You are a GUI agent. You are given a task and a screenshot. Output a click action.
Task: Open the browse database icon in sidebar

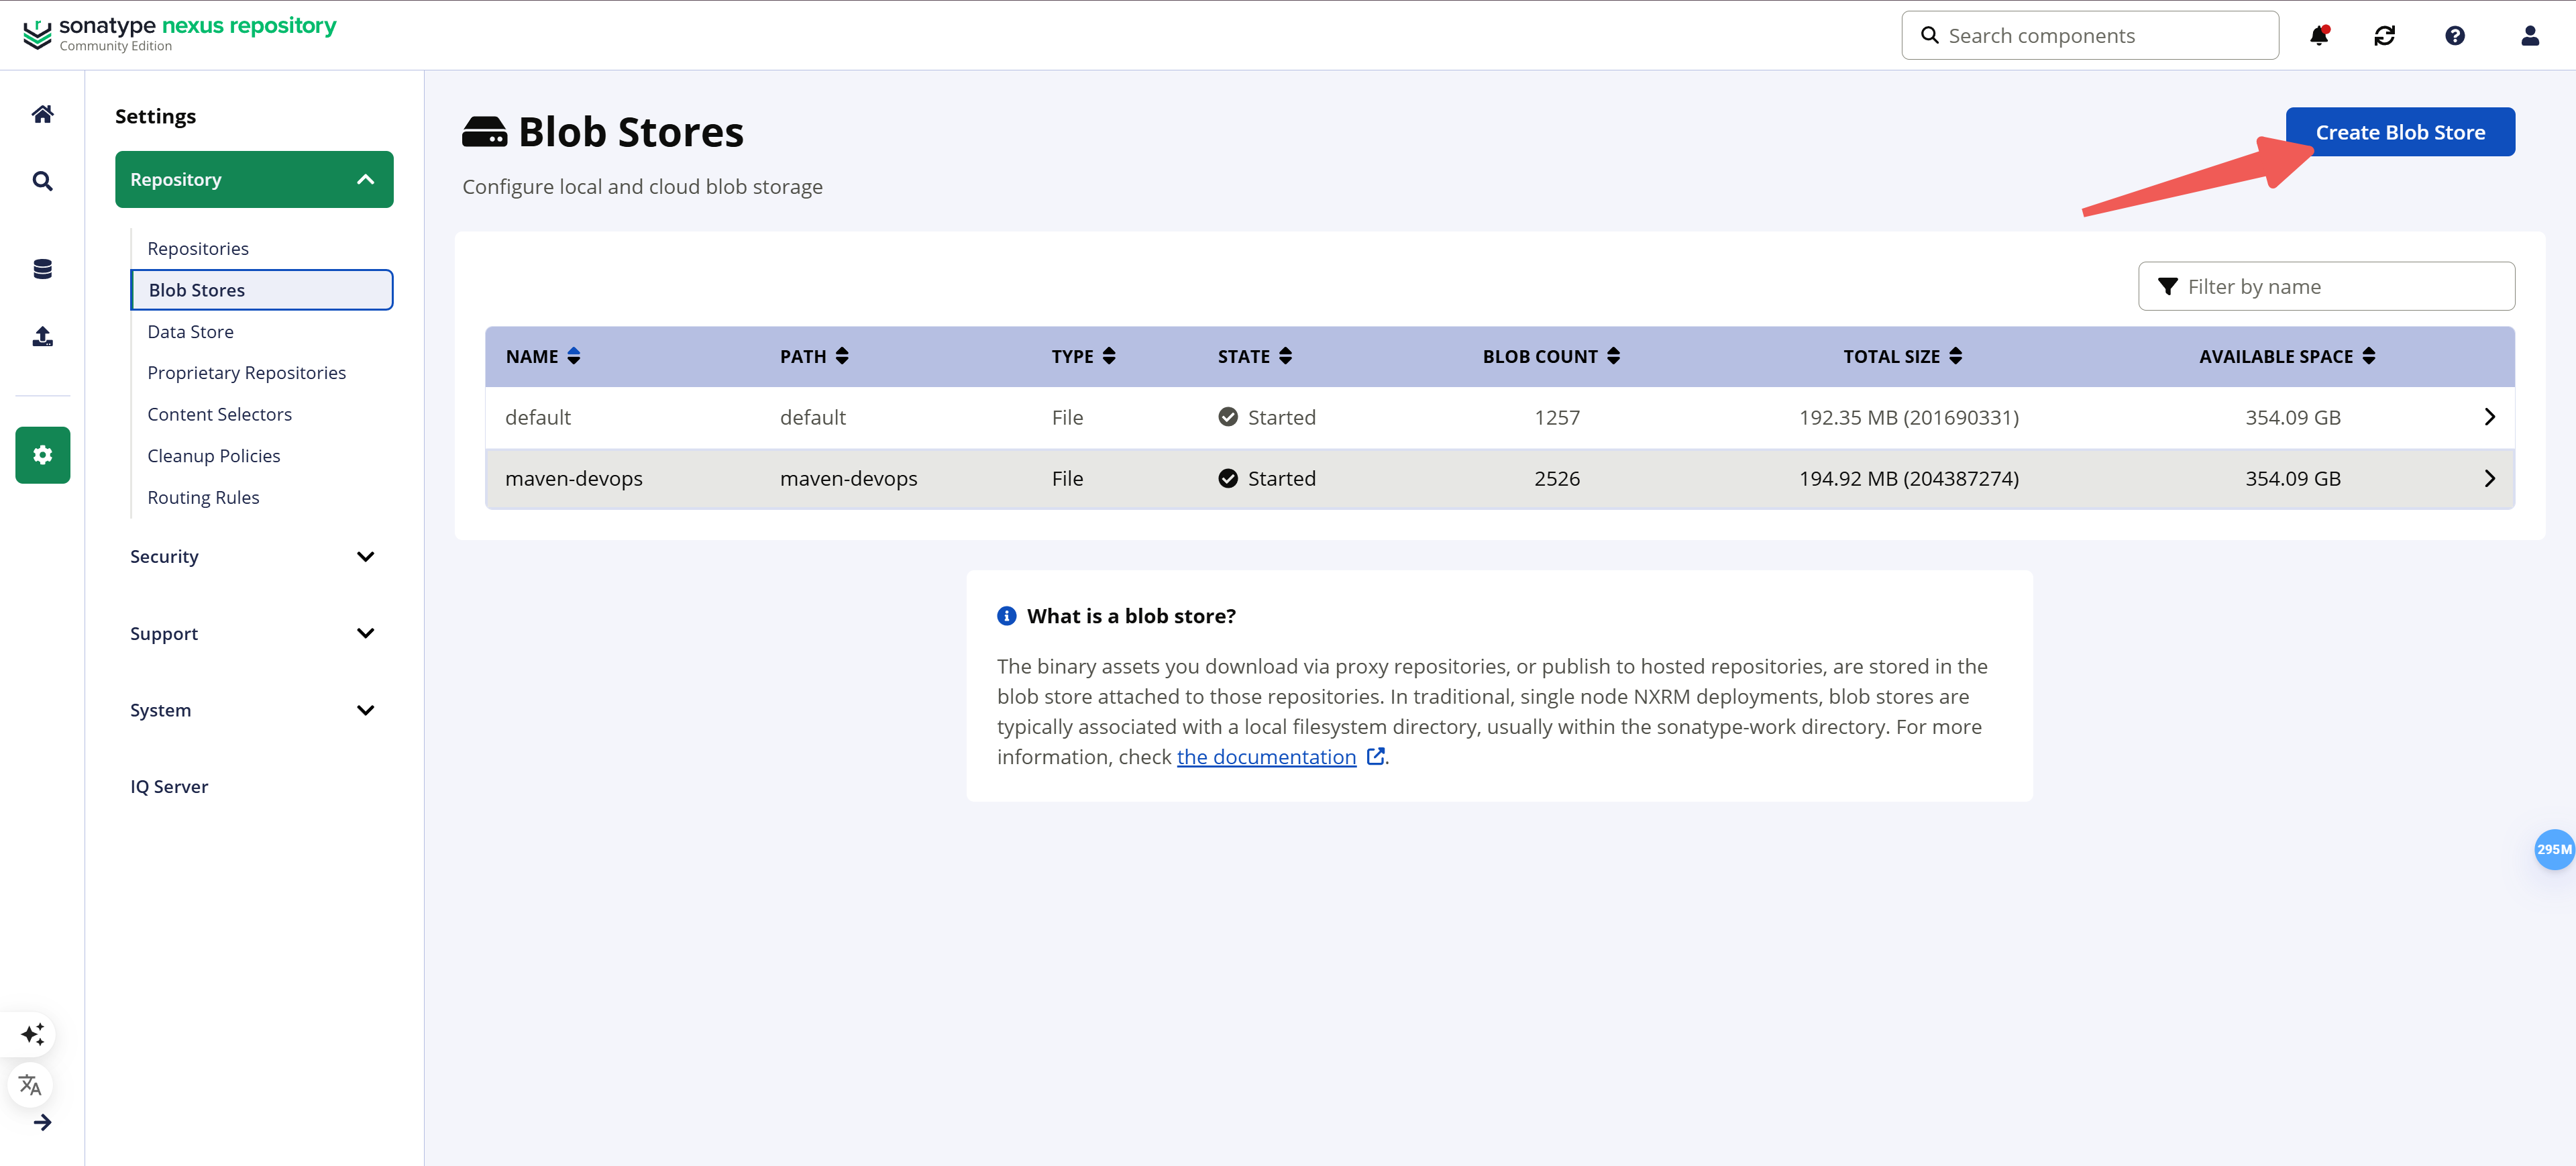(42, 268)
